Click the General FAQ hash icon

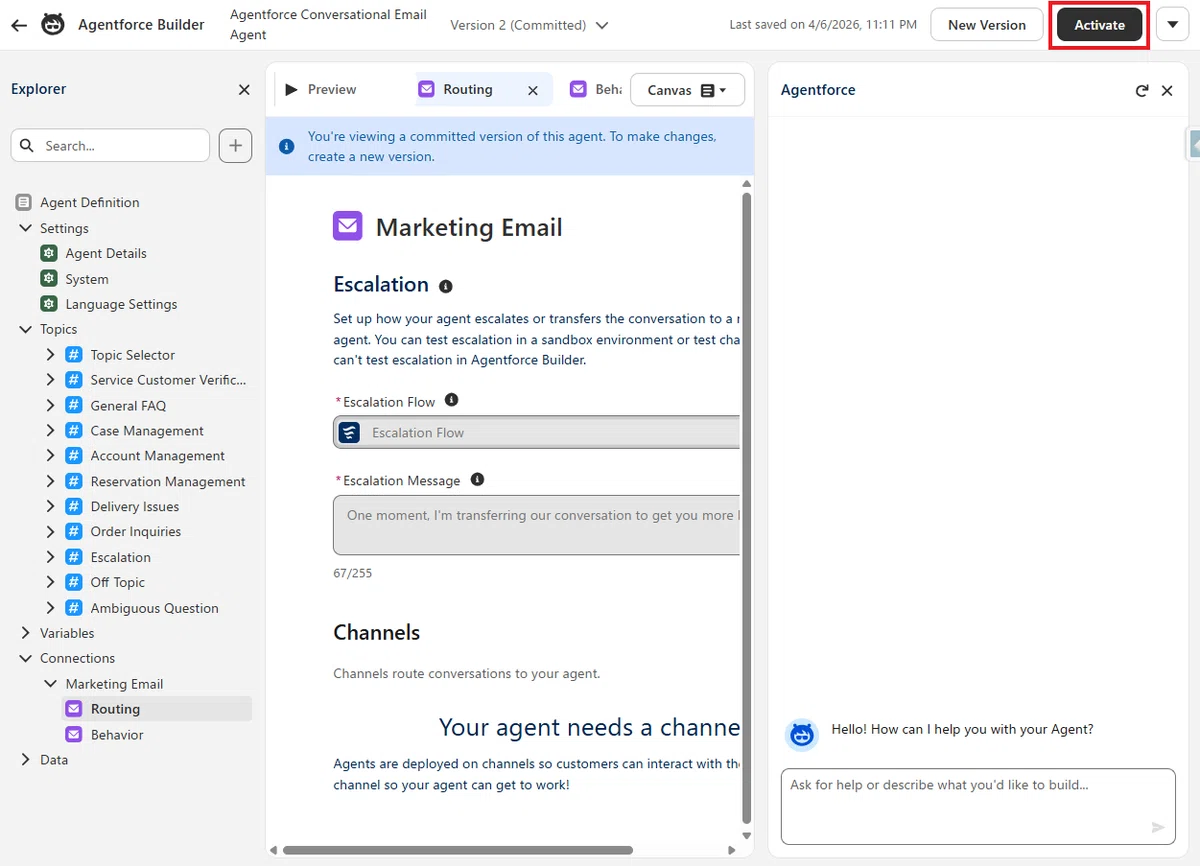tap(73, 406)
